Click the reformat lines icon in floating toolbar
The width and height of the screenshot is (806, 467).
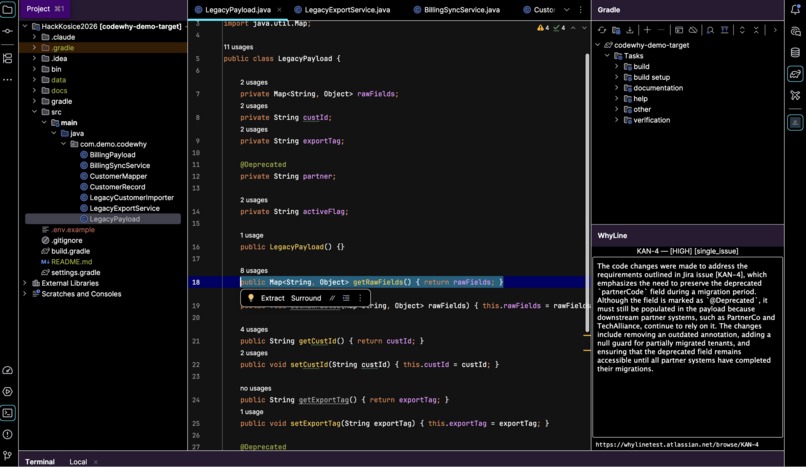346,298
